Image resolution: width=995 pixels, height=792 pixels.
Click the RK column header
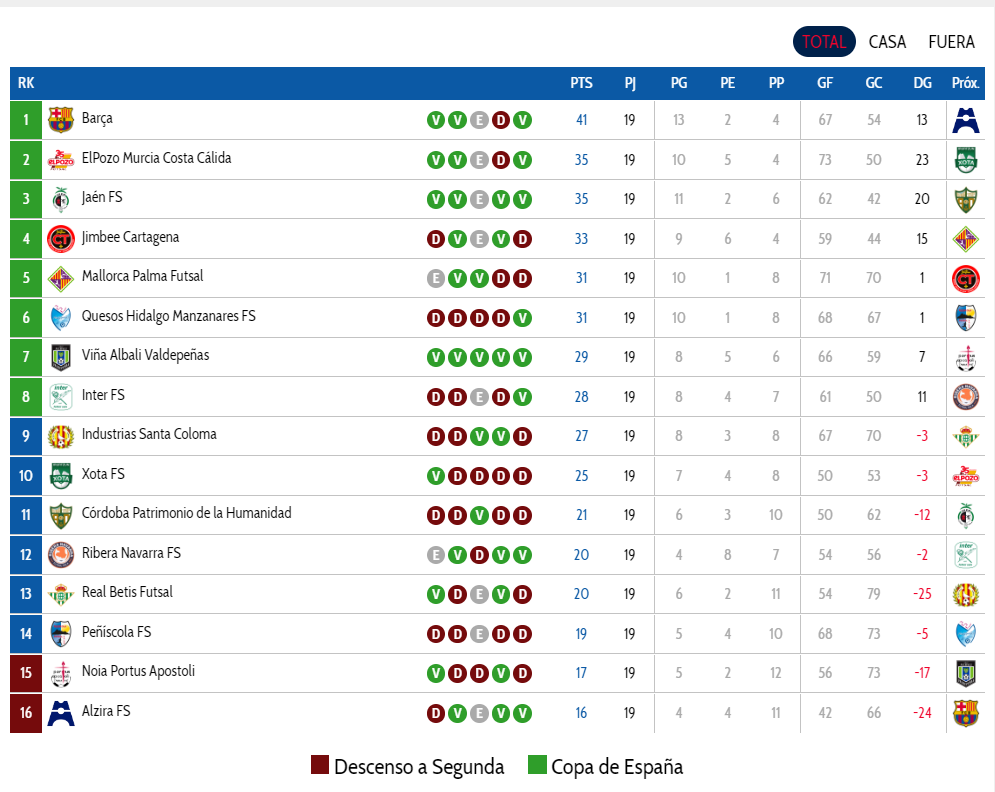pyautogui.click(x=26, y=83)
